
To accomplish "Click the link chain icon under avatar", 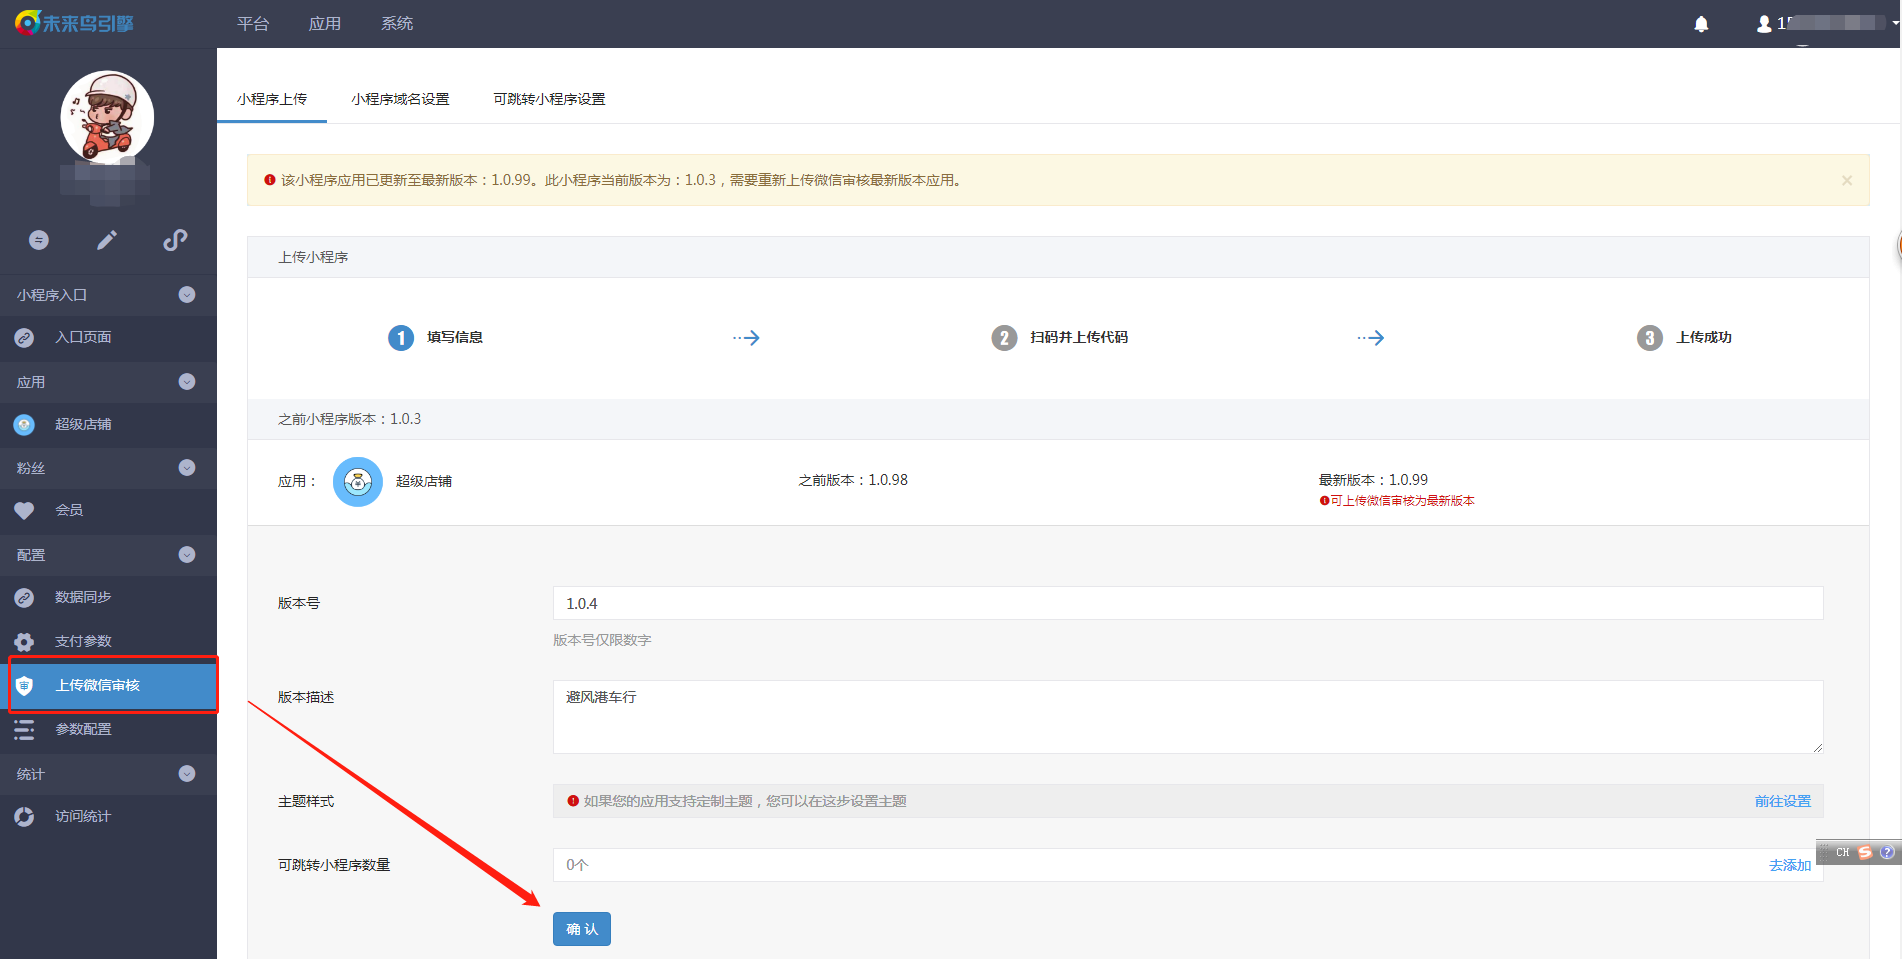I will coord(175,240).
